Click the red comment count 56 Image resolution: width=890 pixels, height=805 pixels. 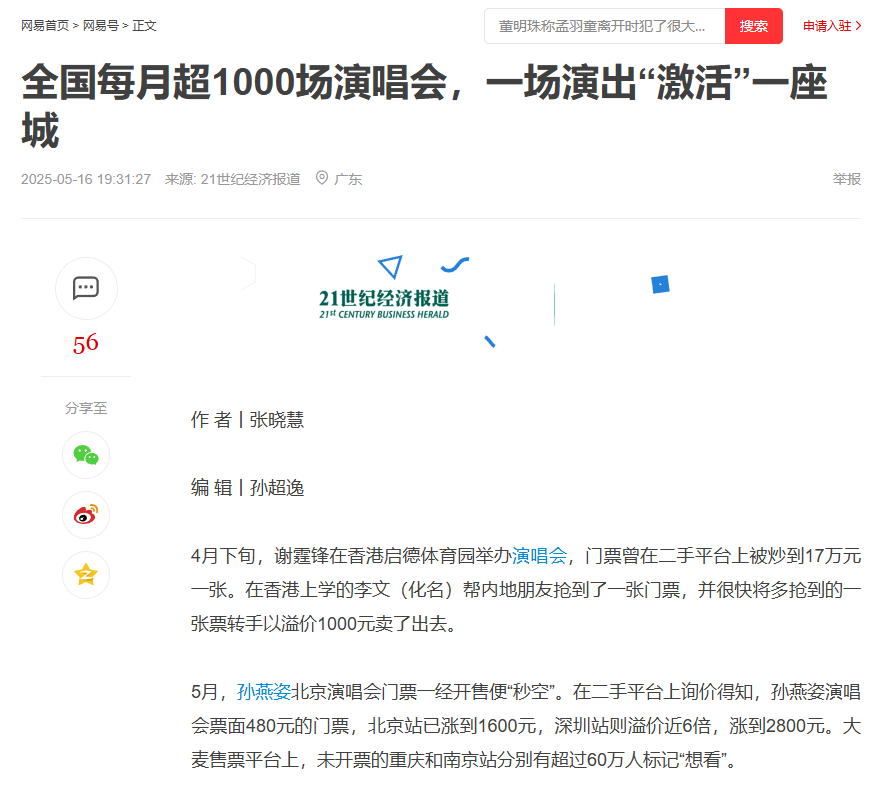pos(86,343)
